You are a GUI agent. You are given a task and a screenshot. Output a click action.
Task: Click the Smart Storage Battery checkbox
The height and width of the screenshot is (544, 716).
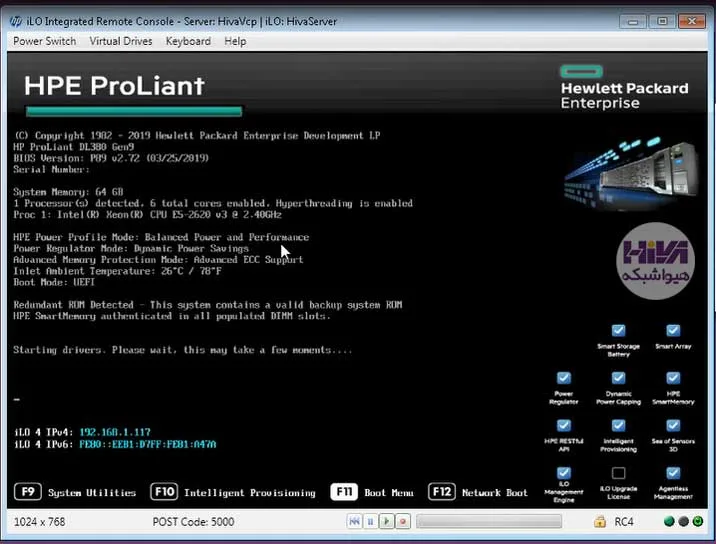618,330
